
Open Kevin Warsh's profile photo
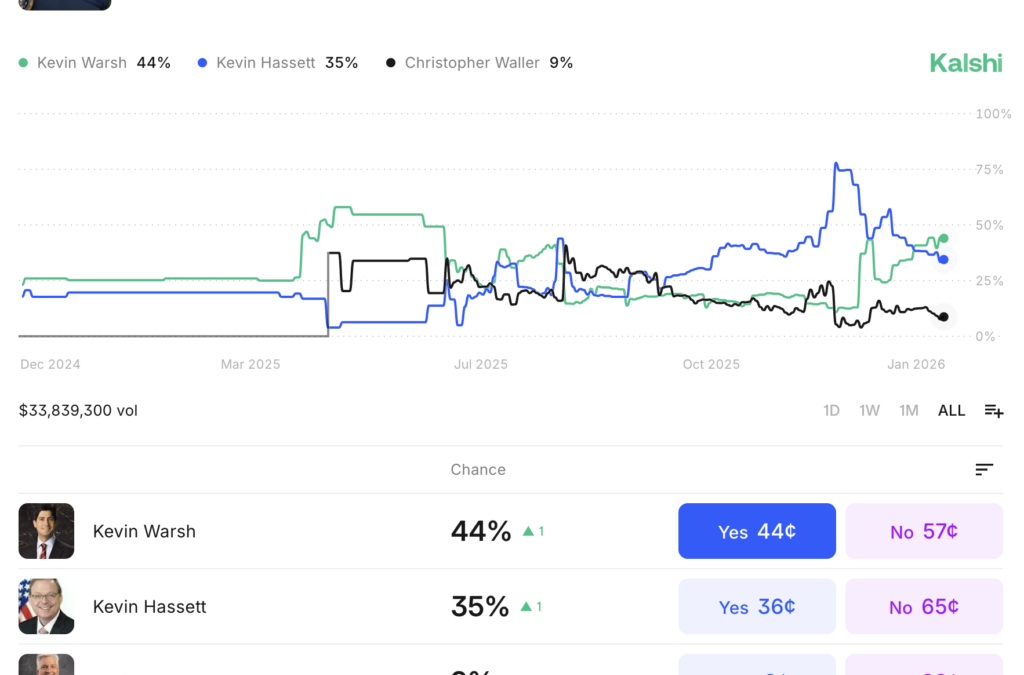point(46,531)
